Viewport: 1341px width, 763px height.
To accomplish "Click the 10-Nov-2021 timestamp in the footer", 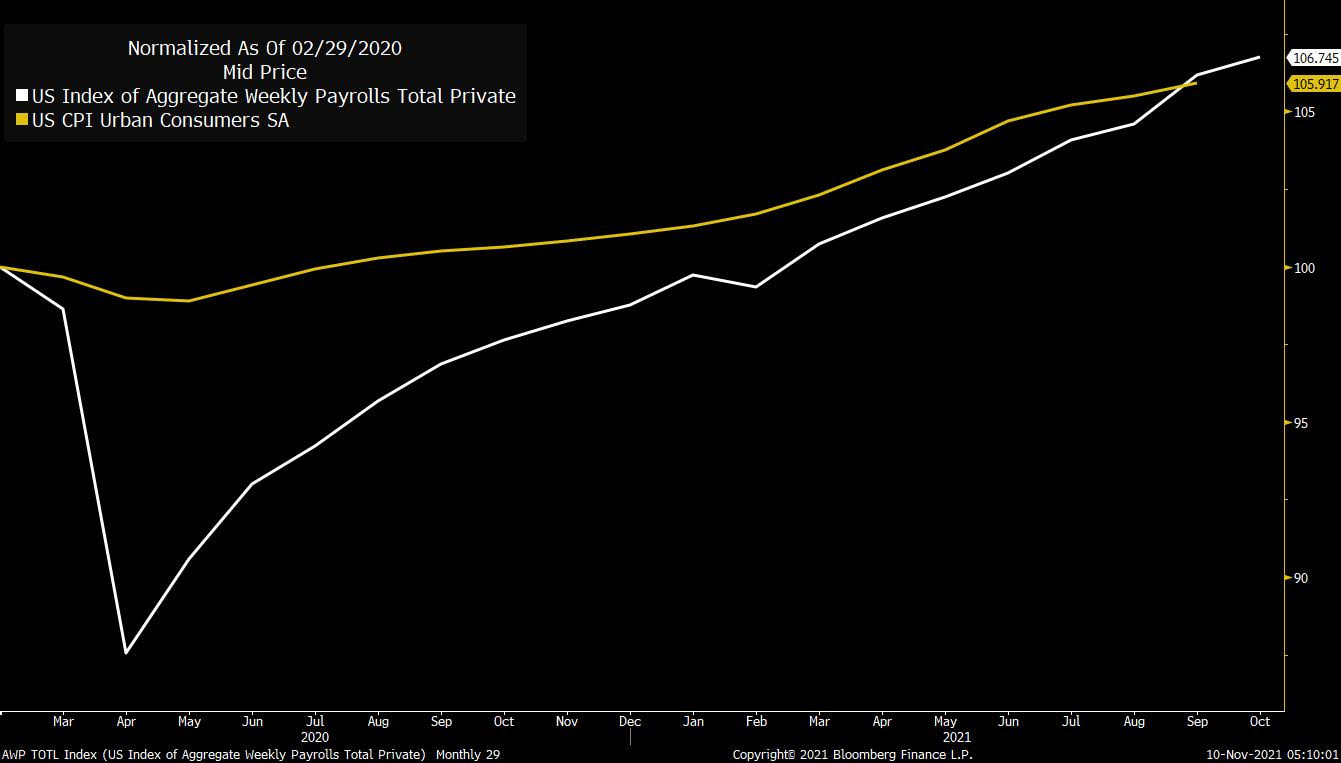I will (1271, 754).
